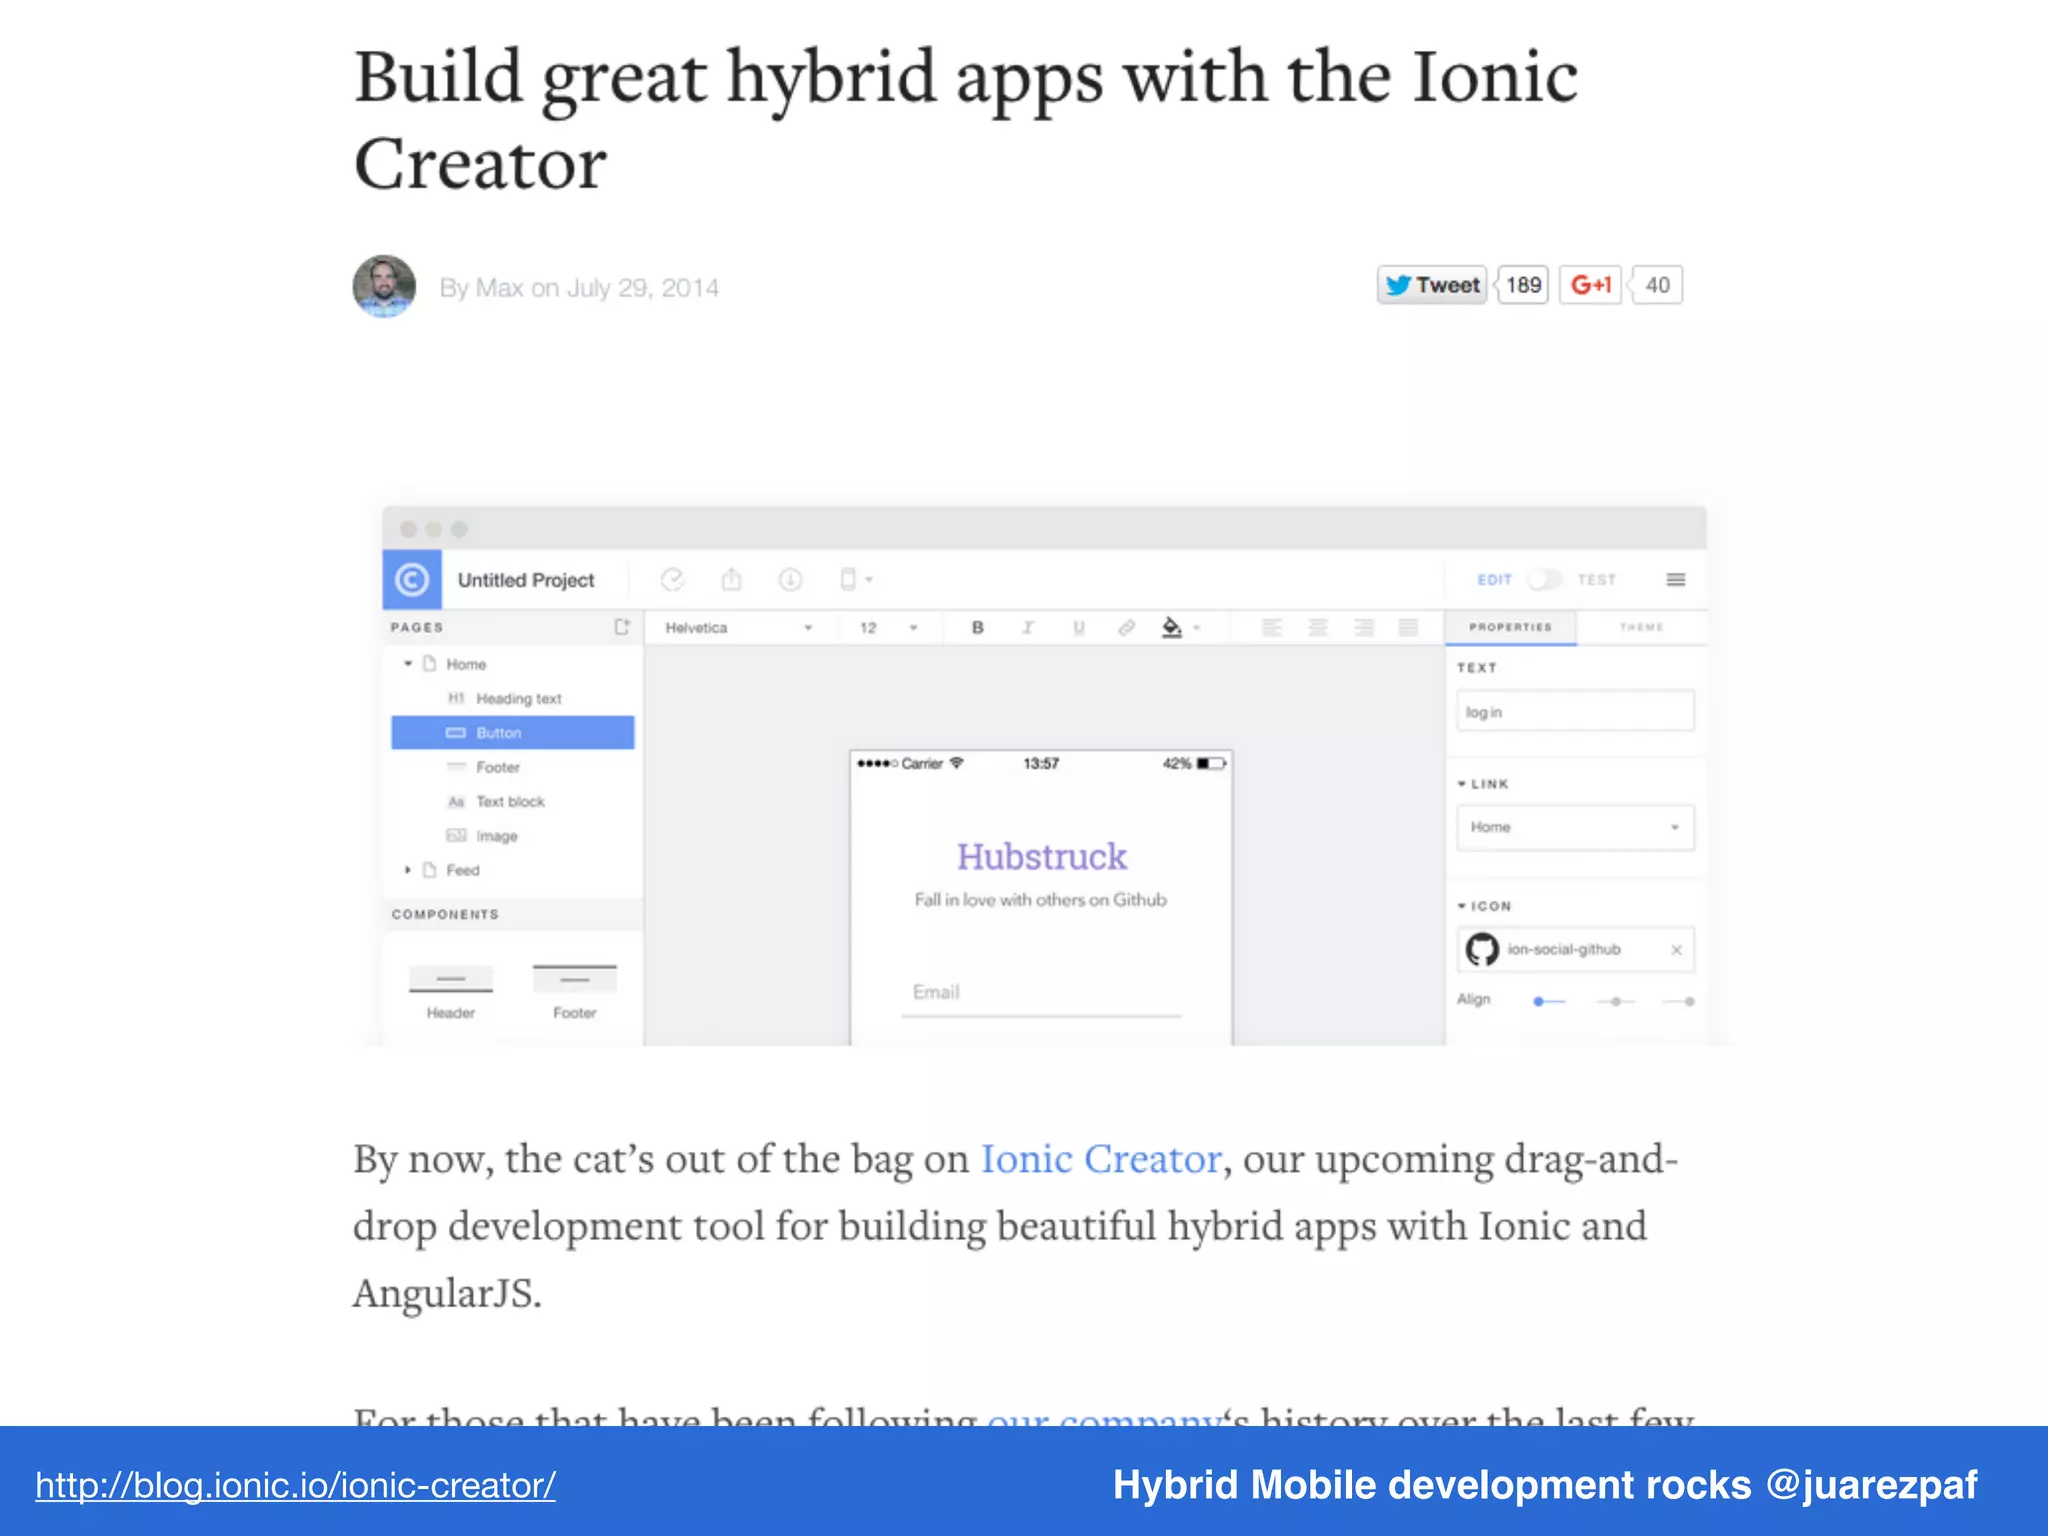Align text center
The image size is (2048, 1536).
pos(1318,628)
